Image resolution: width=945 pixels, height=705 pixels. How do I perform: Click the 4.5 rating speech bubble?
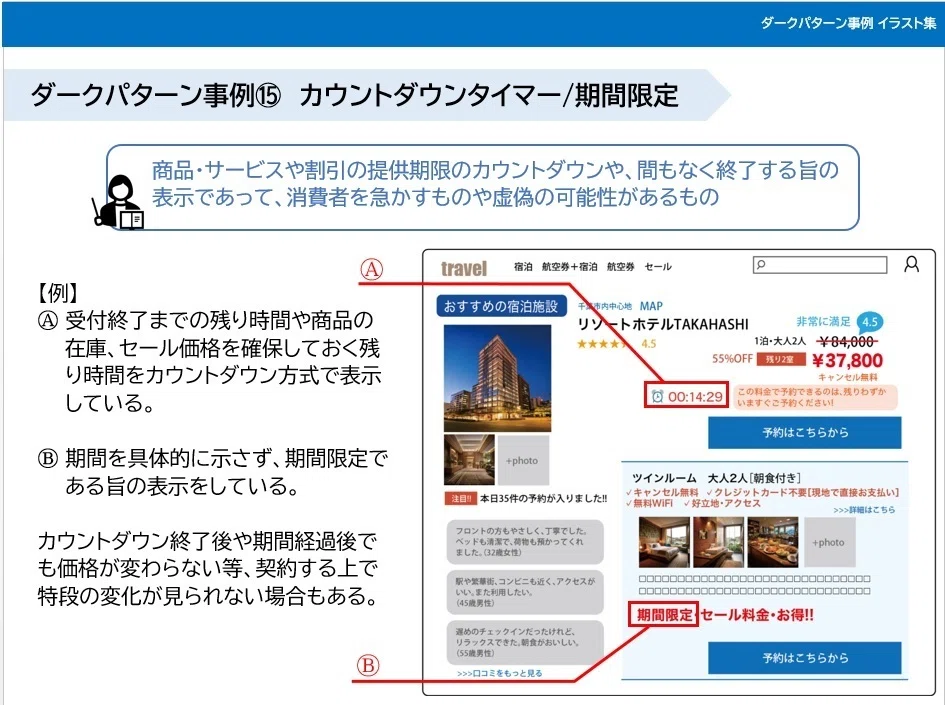[x=869, y=322]
